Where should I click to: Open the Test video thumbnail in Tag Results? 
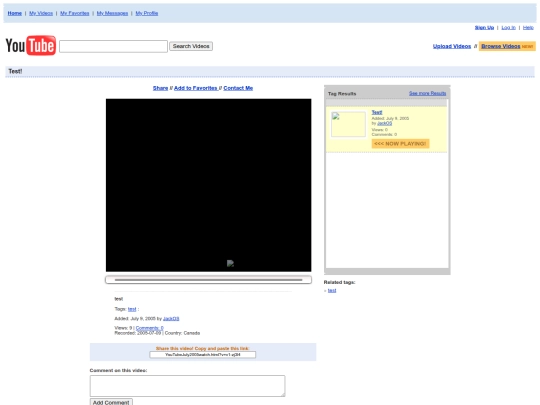click(x=348, y=124)
